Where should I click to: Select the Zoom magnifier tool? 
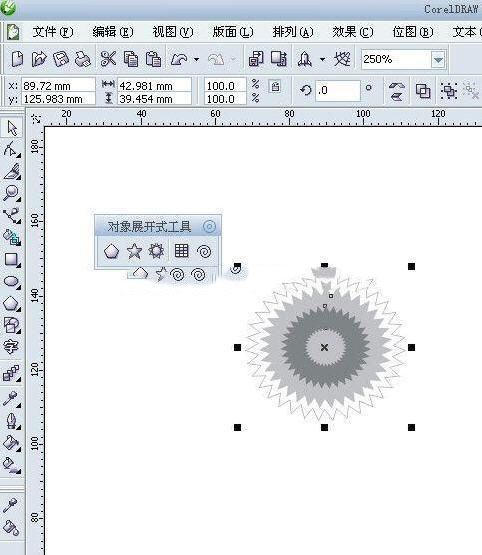click(11, 193)
